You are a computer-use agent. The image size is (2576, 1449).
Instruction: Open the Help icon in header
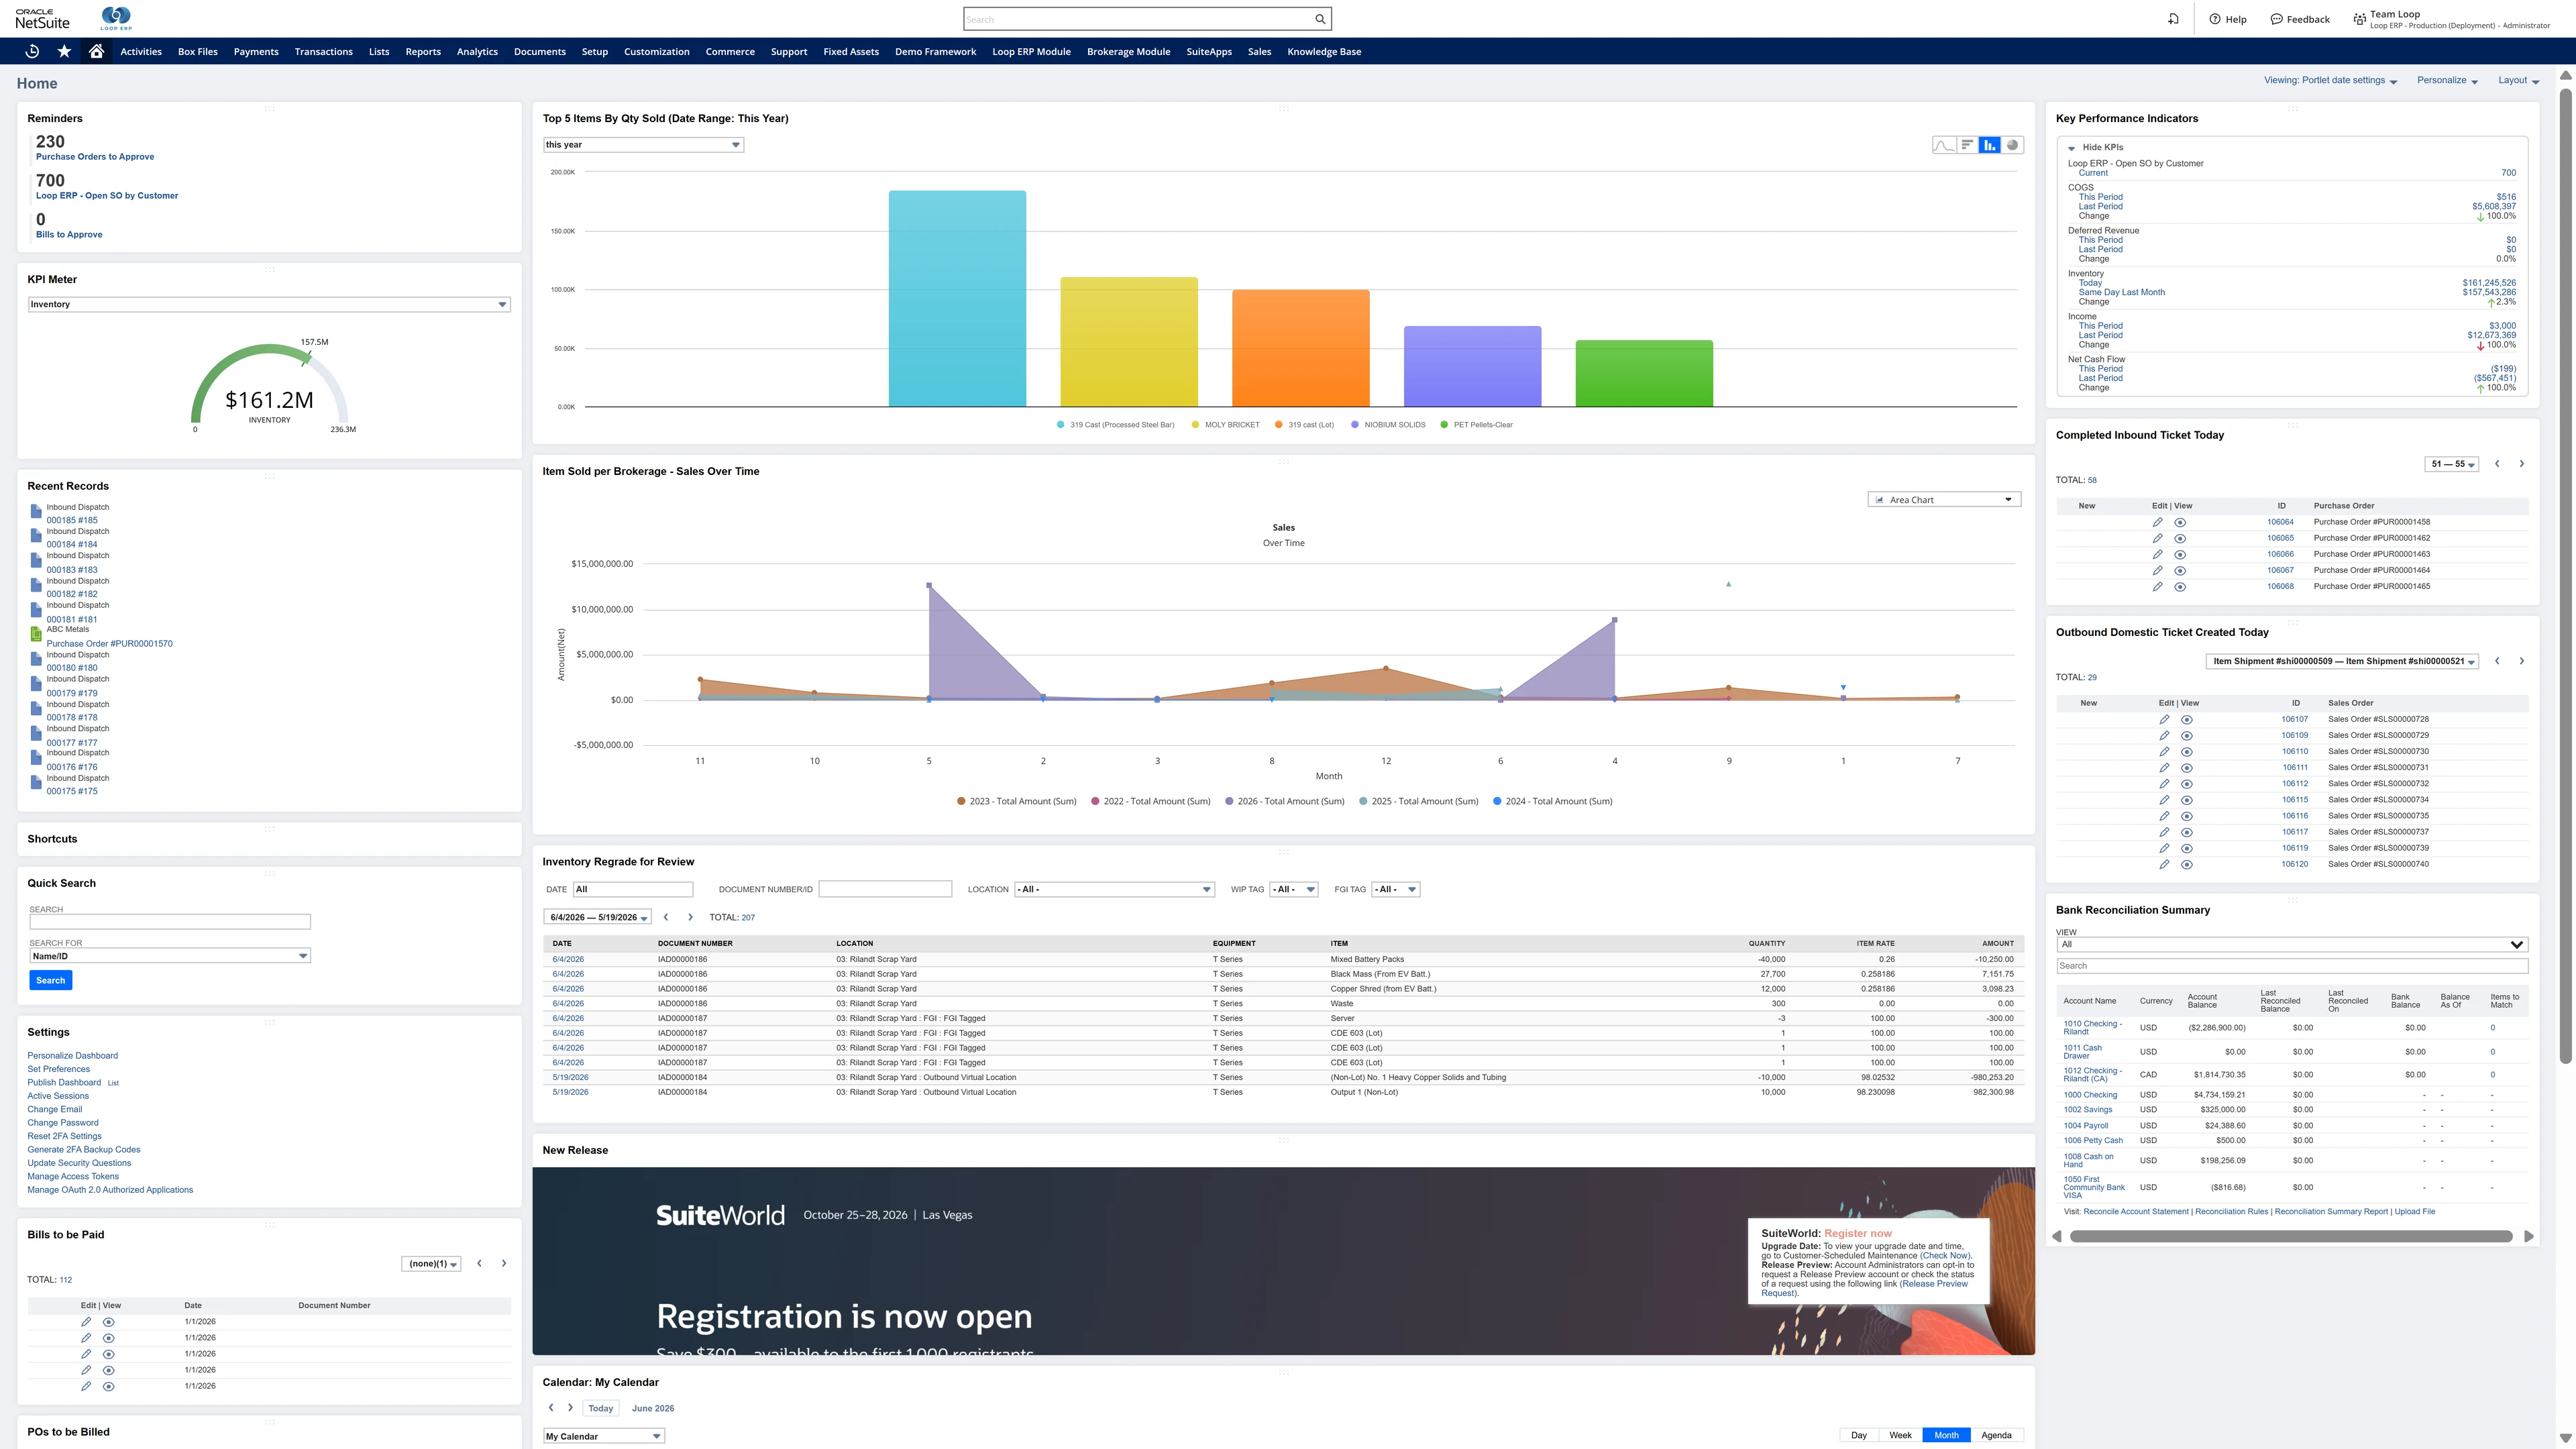2228,19
